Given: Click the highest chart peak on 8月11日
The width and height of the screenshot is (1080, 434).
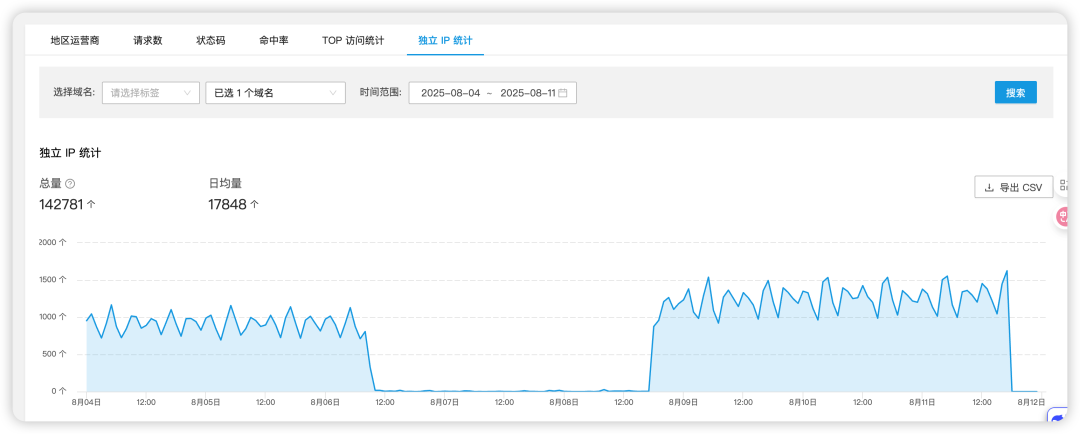Looking at the screenshot, I should (x=1007, y=271).
